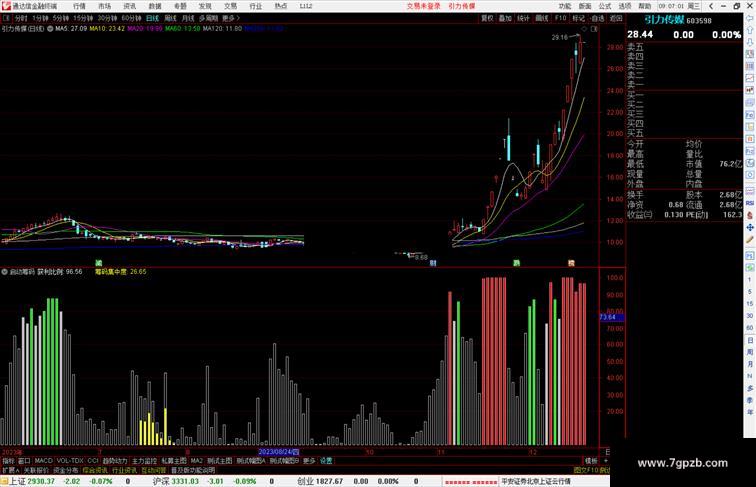This screenshot has width=756, height=487.
Task: Open the 行业资讯 tab
Action: pos(124,470)
